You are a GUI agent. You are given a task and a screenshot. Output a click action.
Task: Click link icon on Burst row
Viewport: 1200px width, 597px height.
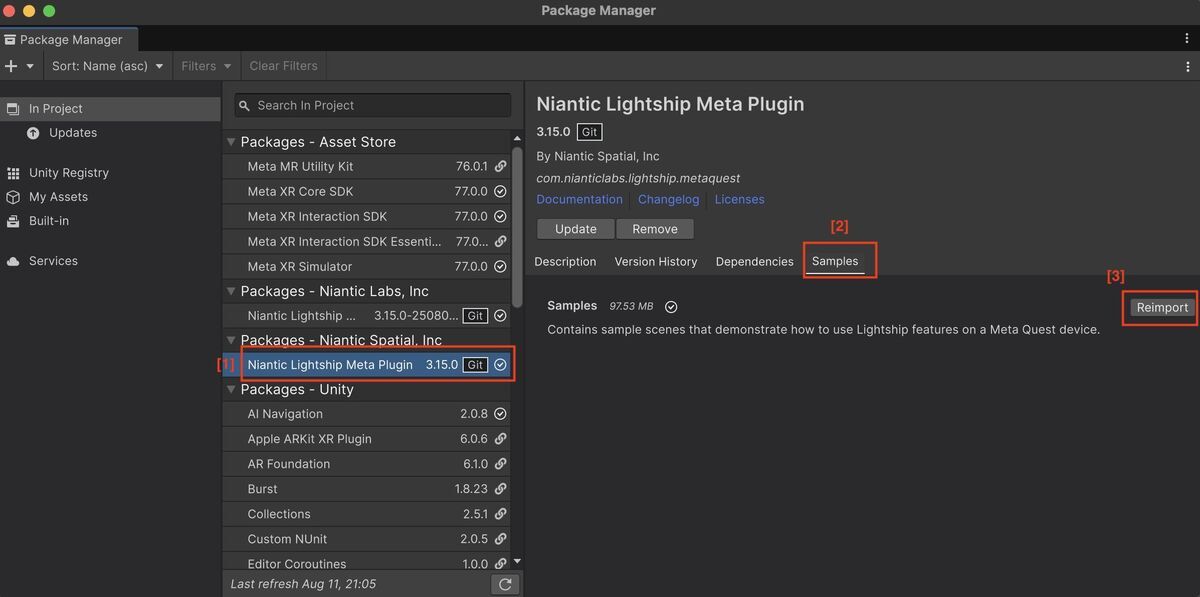[x=500, y=489]
